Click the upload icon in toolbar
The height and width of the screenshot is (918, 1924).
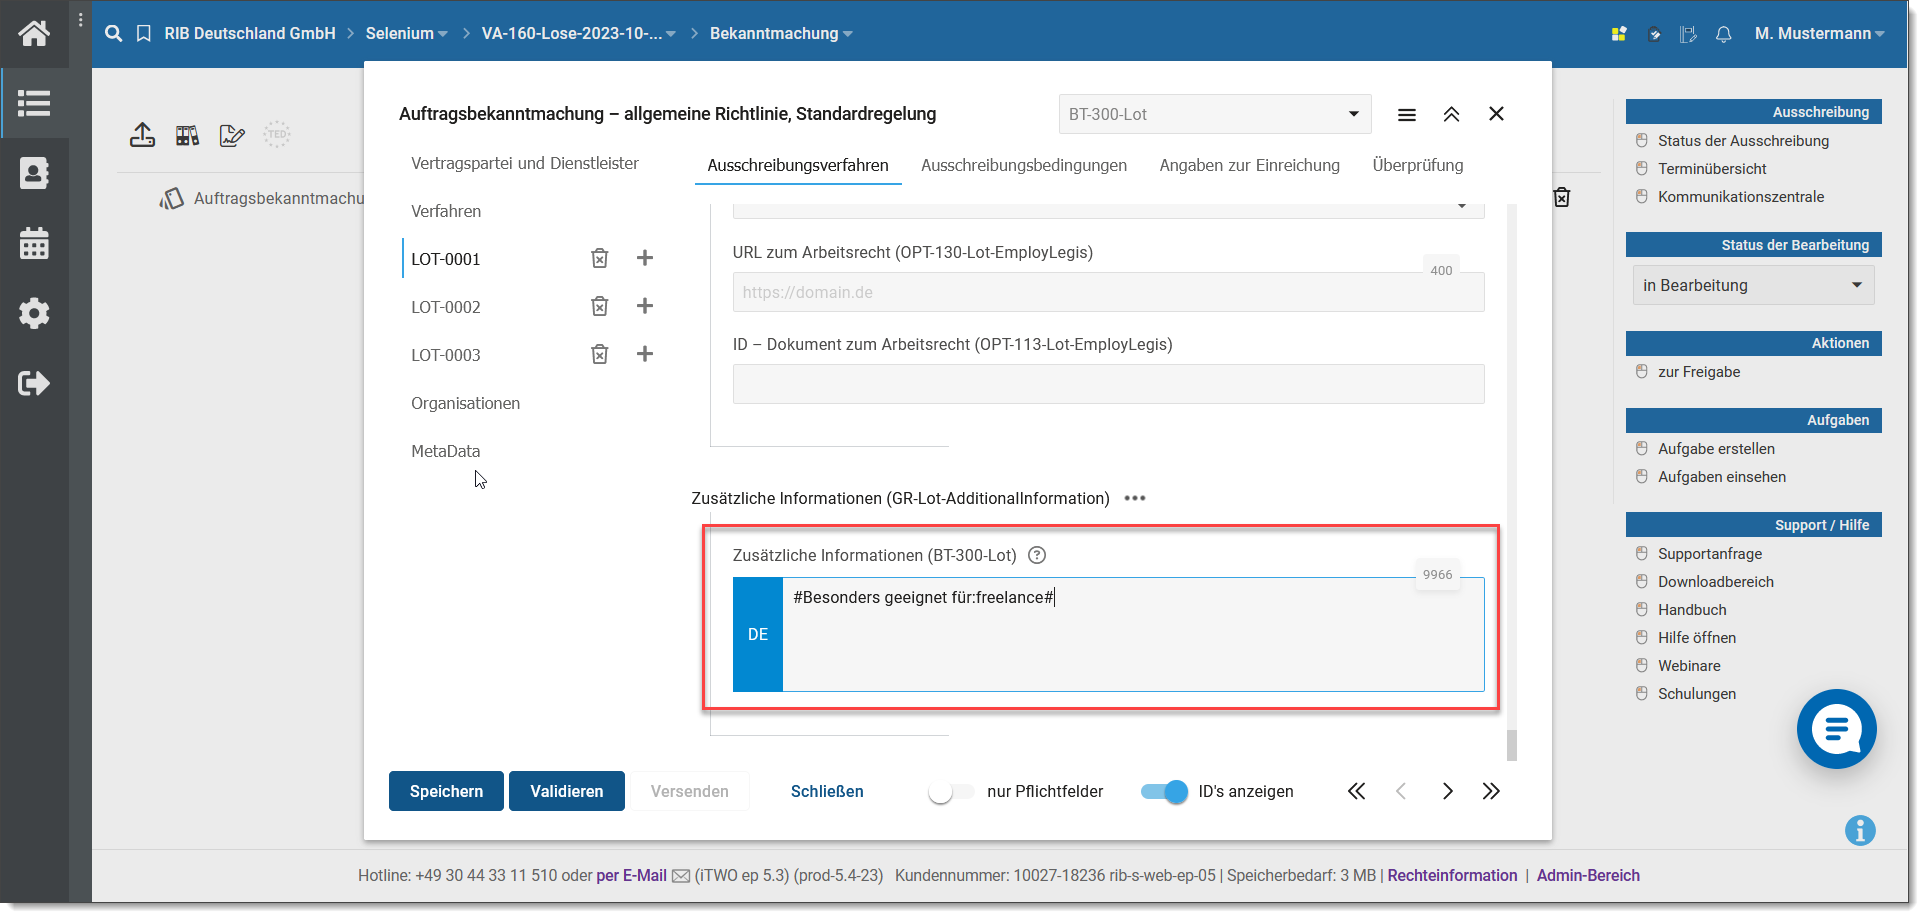[143, 135]
